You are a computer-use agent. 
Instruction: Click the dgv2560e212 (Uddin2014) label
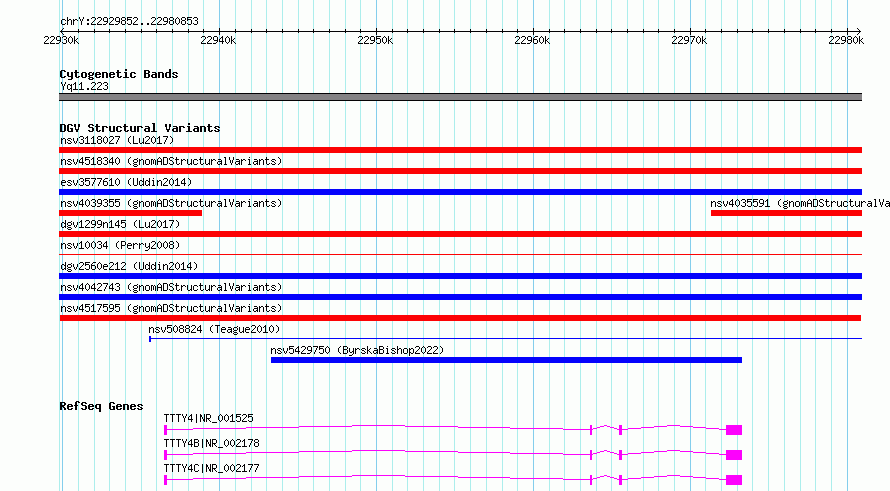[129, 266]
